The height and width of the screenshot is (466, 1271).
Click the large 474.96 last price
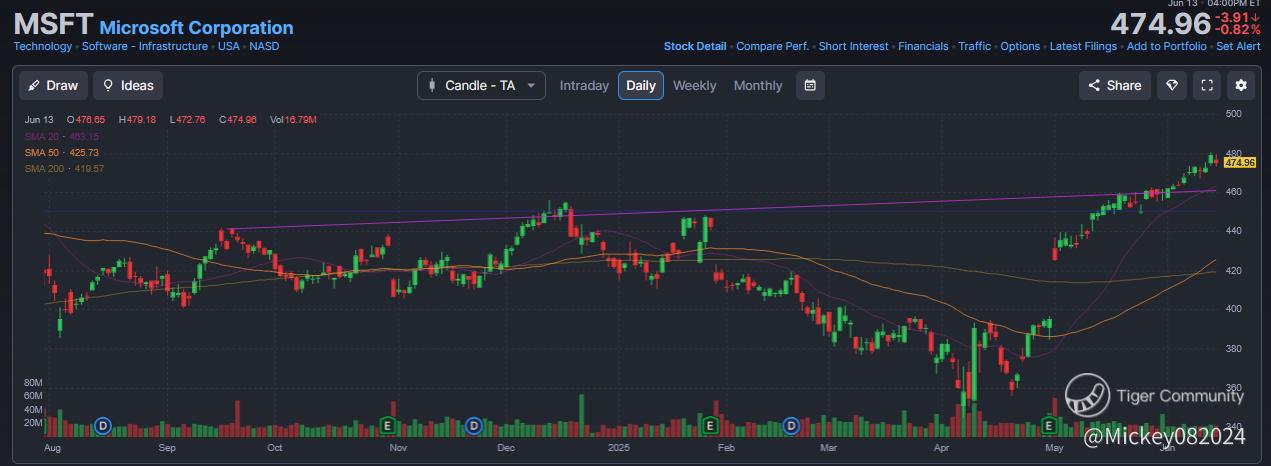[x=1160, y=23]
